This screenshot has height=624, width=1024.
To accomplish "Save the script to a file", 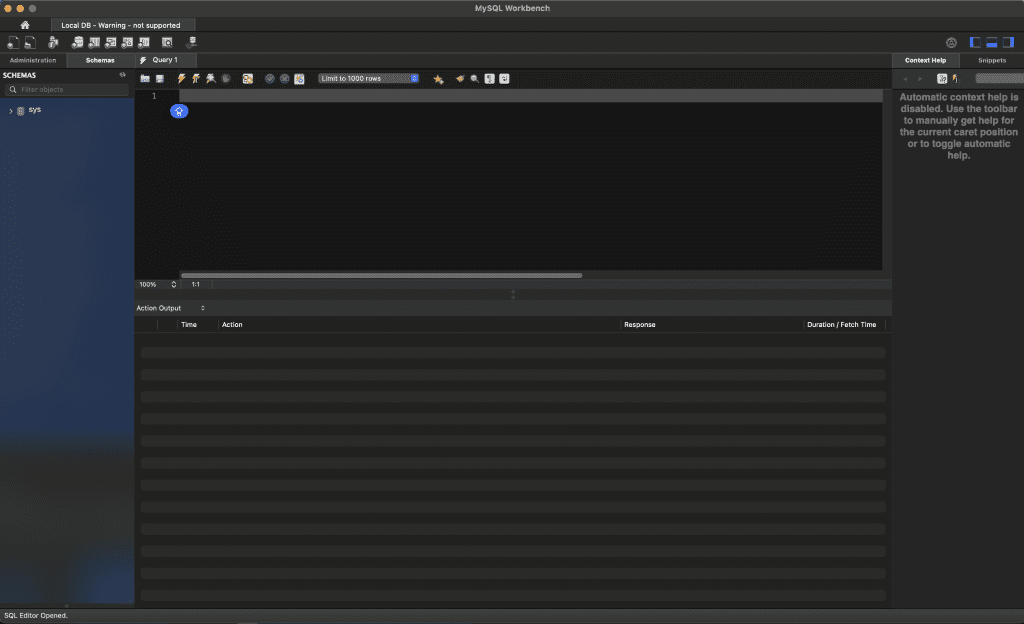I will point(160,79).
